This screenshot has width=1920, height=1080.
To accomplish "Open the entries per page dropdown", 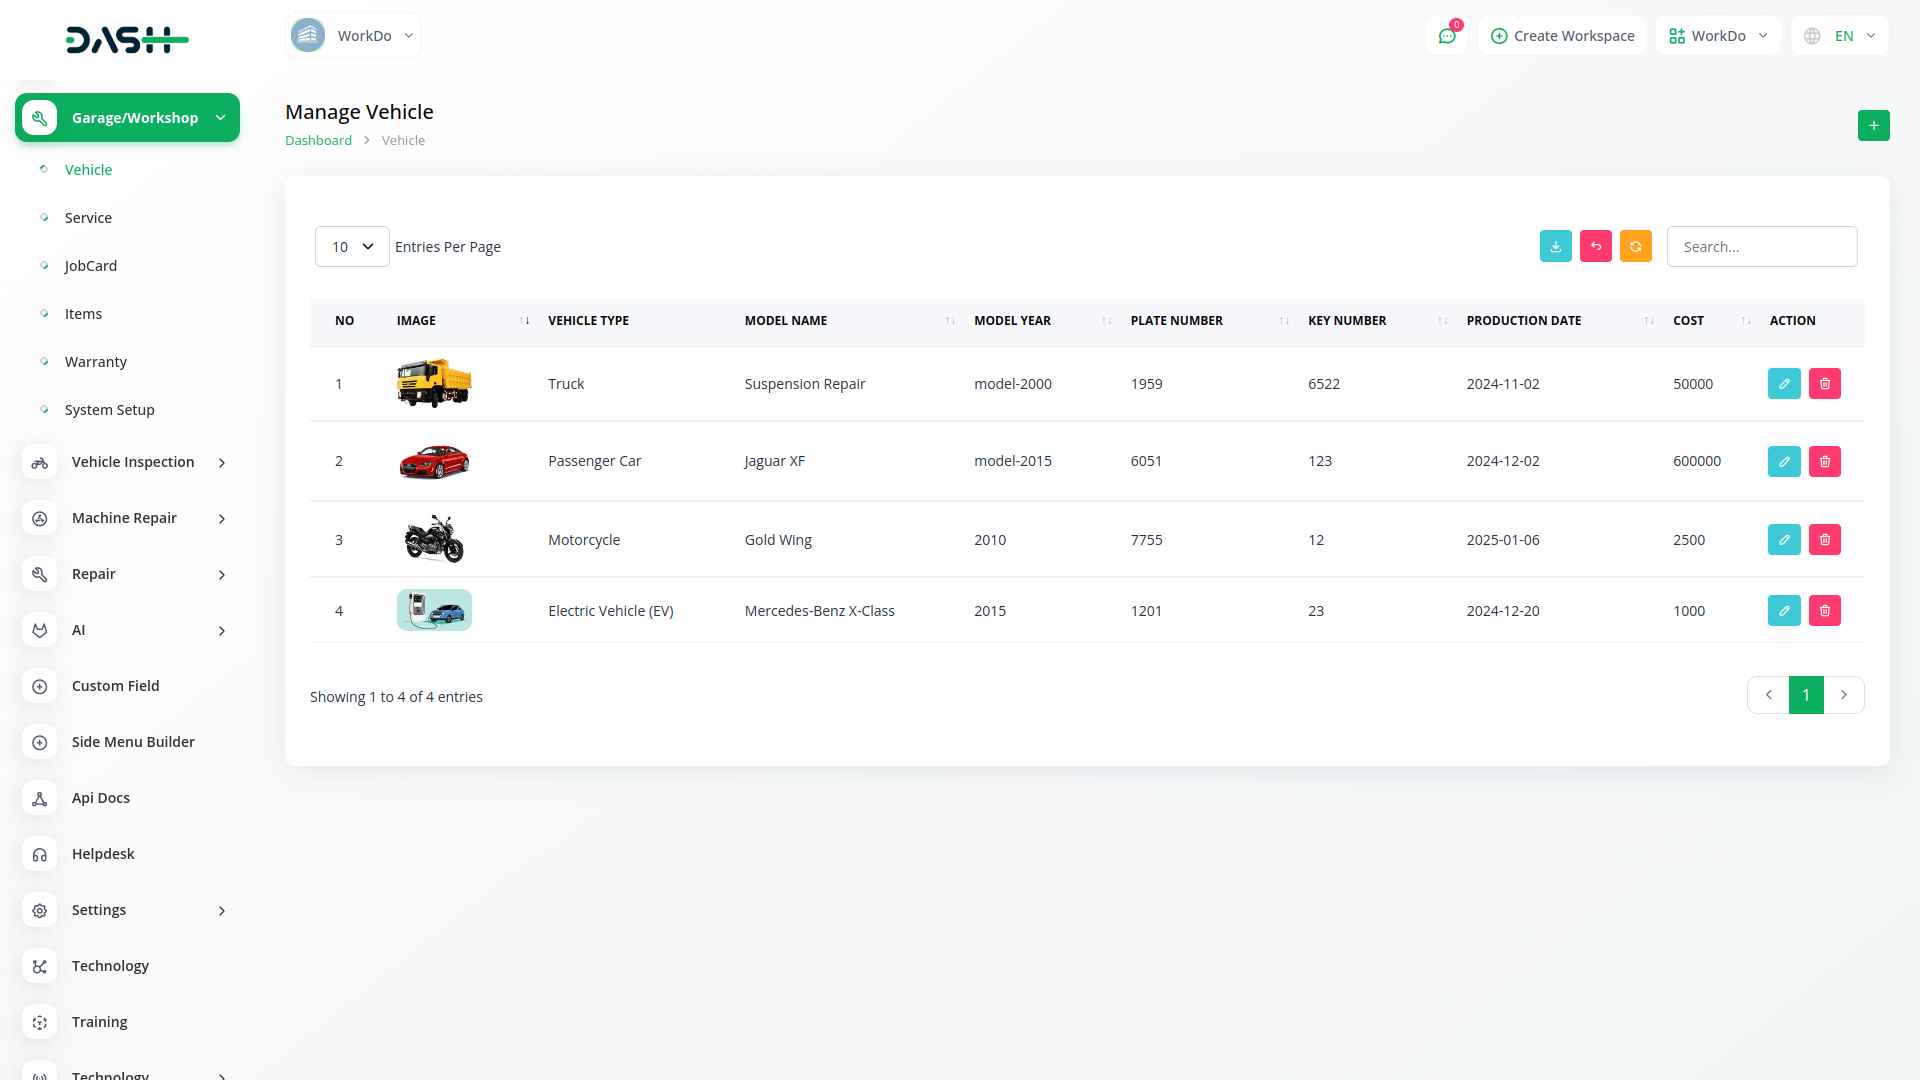I will [x=352, y=246].
